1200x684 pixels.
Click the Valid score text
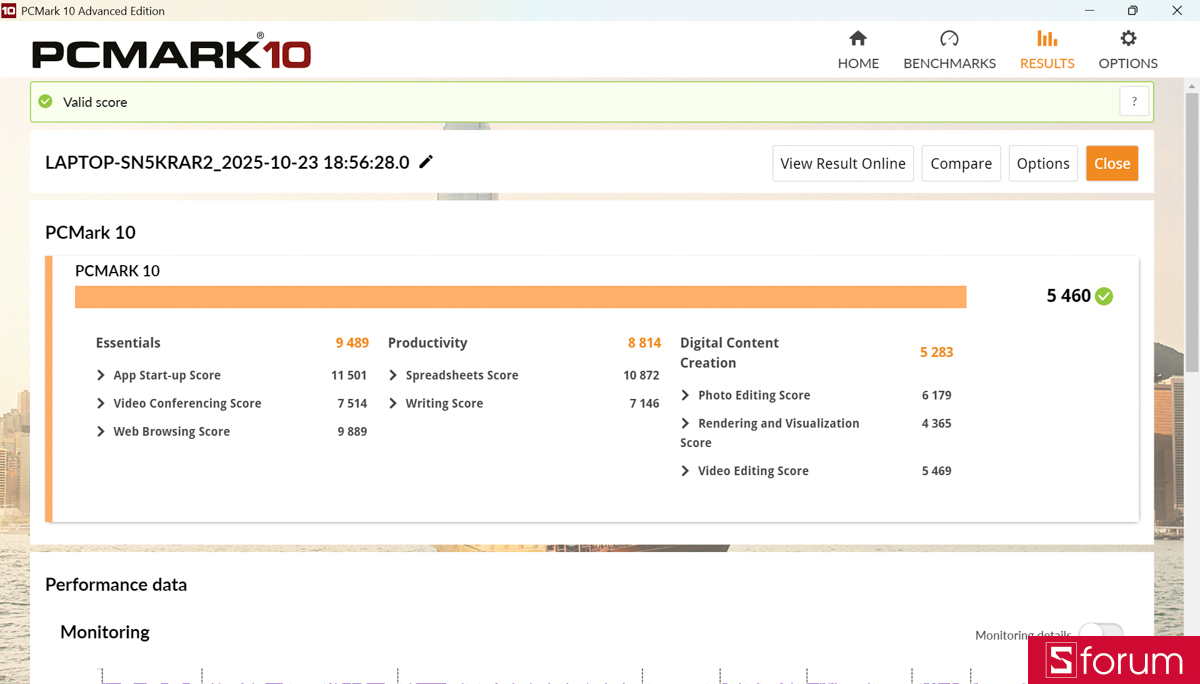(95, 102)
